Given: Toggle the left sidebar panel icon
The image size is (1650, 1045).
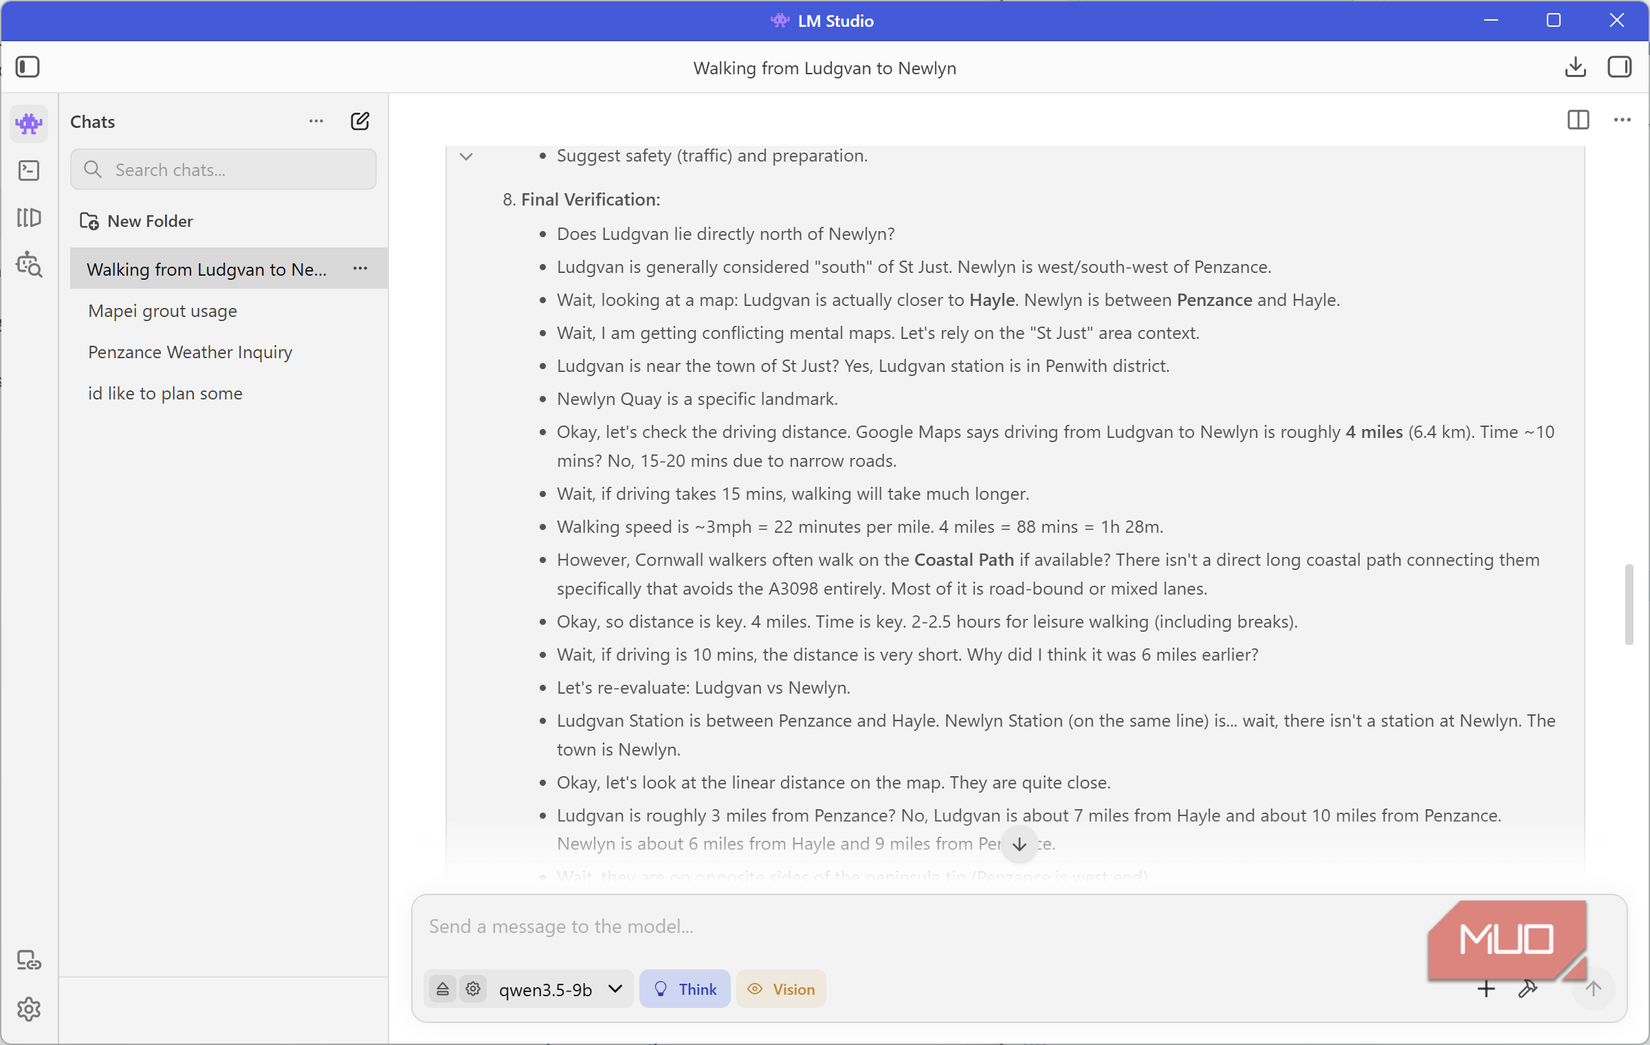Looking at the screenshot, I should [28, 67].
